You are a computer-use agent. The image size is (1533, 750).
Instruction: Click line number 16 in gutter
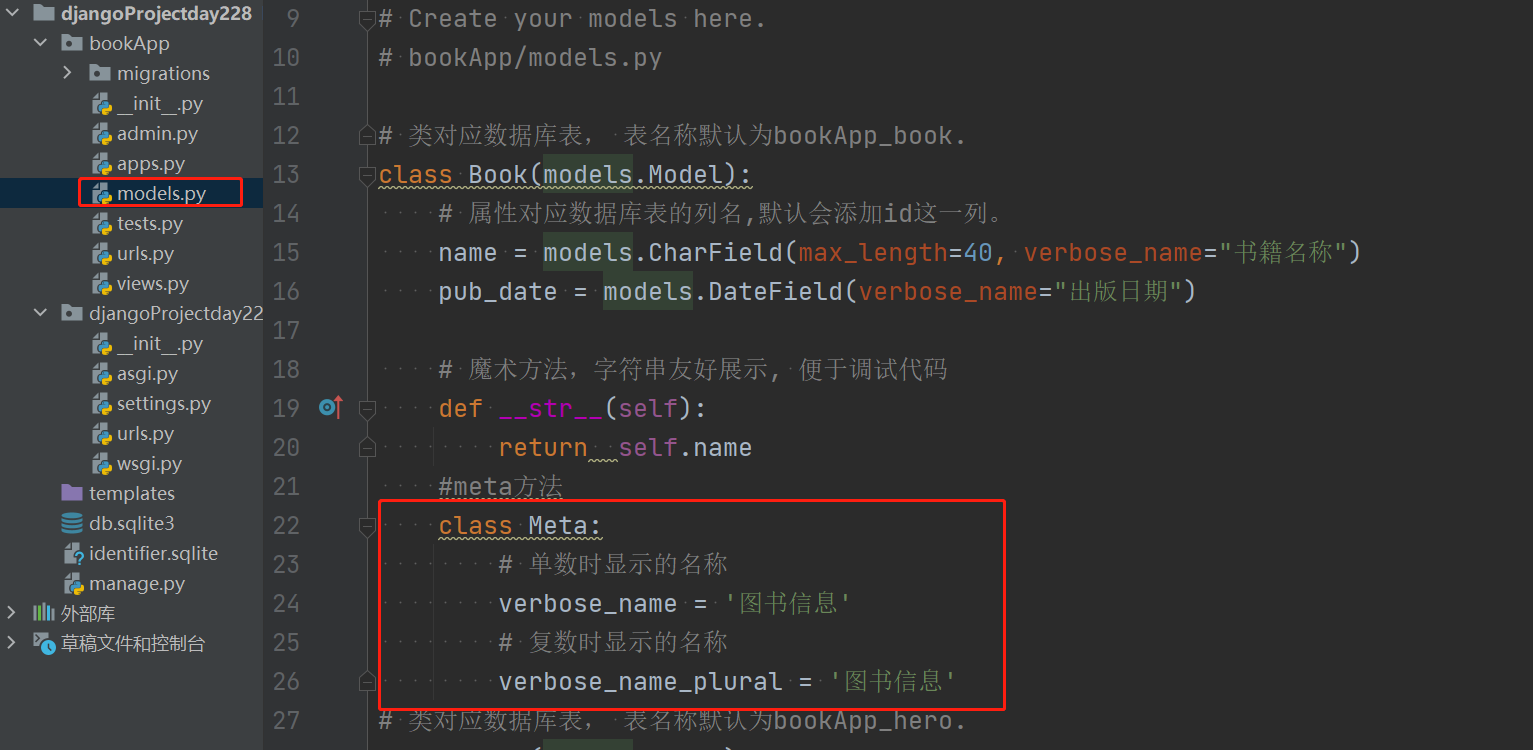pos(286,291)
